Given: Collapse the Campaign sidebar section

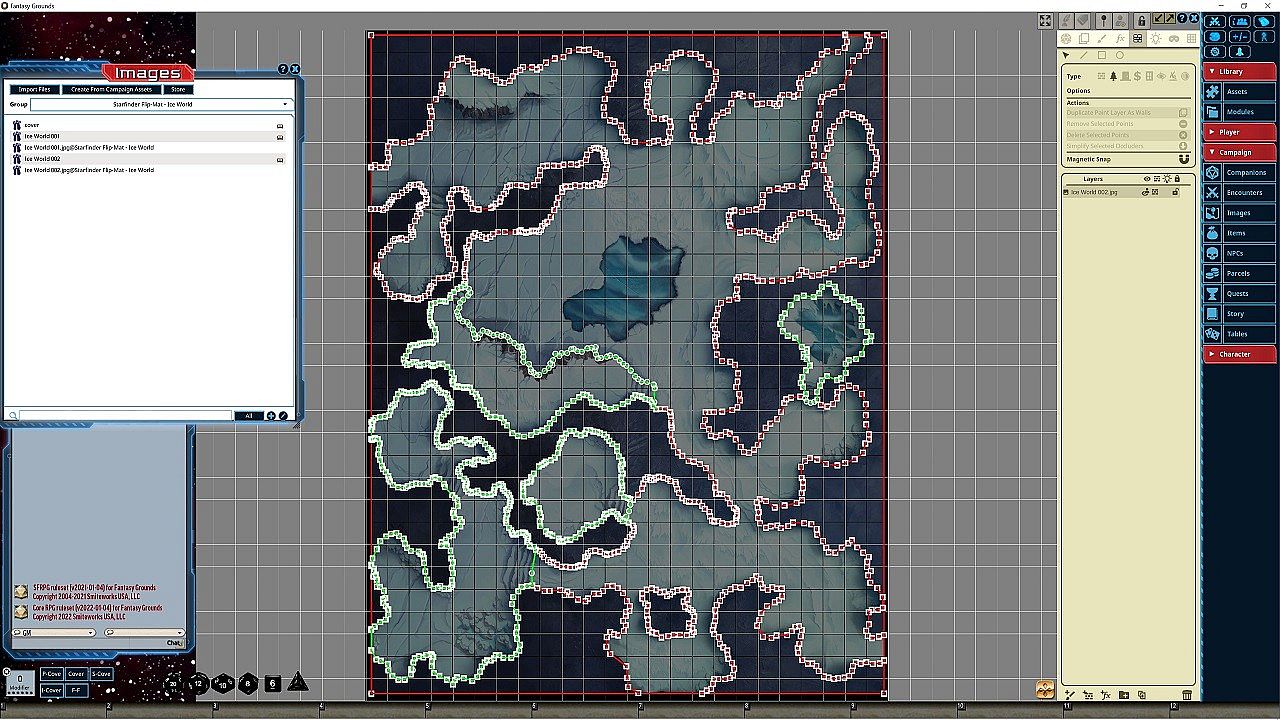Looking at the screenshot, I should click(1240, 152).
